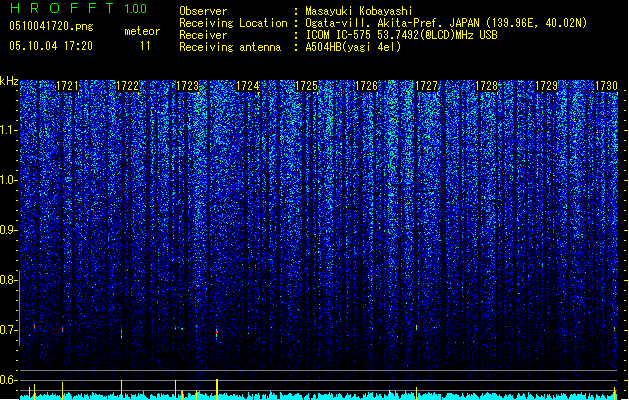Click the 0.7 kHz axis label
This screenshot has width=629, height=400.
click(x=9, y=330)
